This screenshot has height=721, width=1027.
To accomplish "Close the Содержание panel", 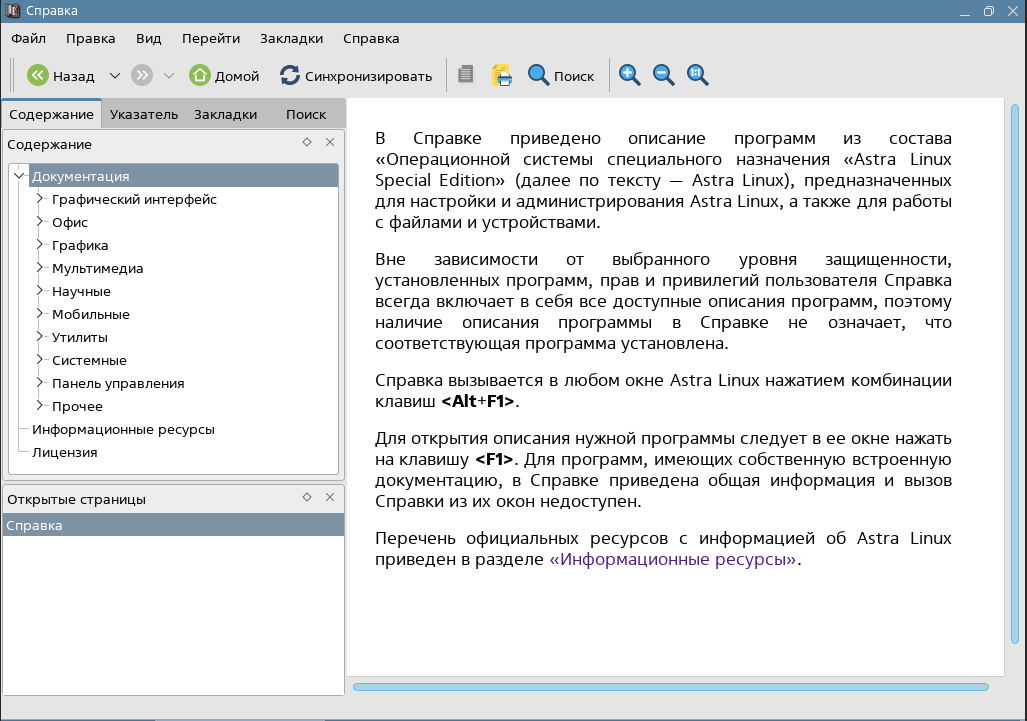I will 330,142.
